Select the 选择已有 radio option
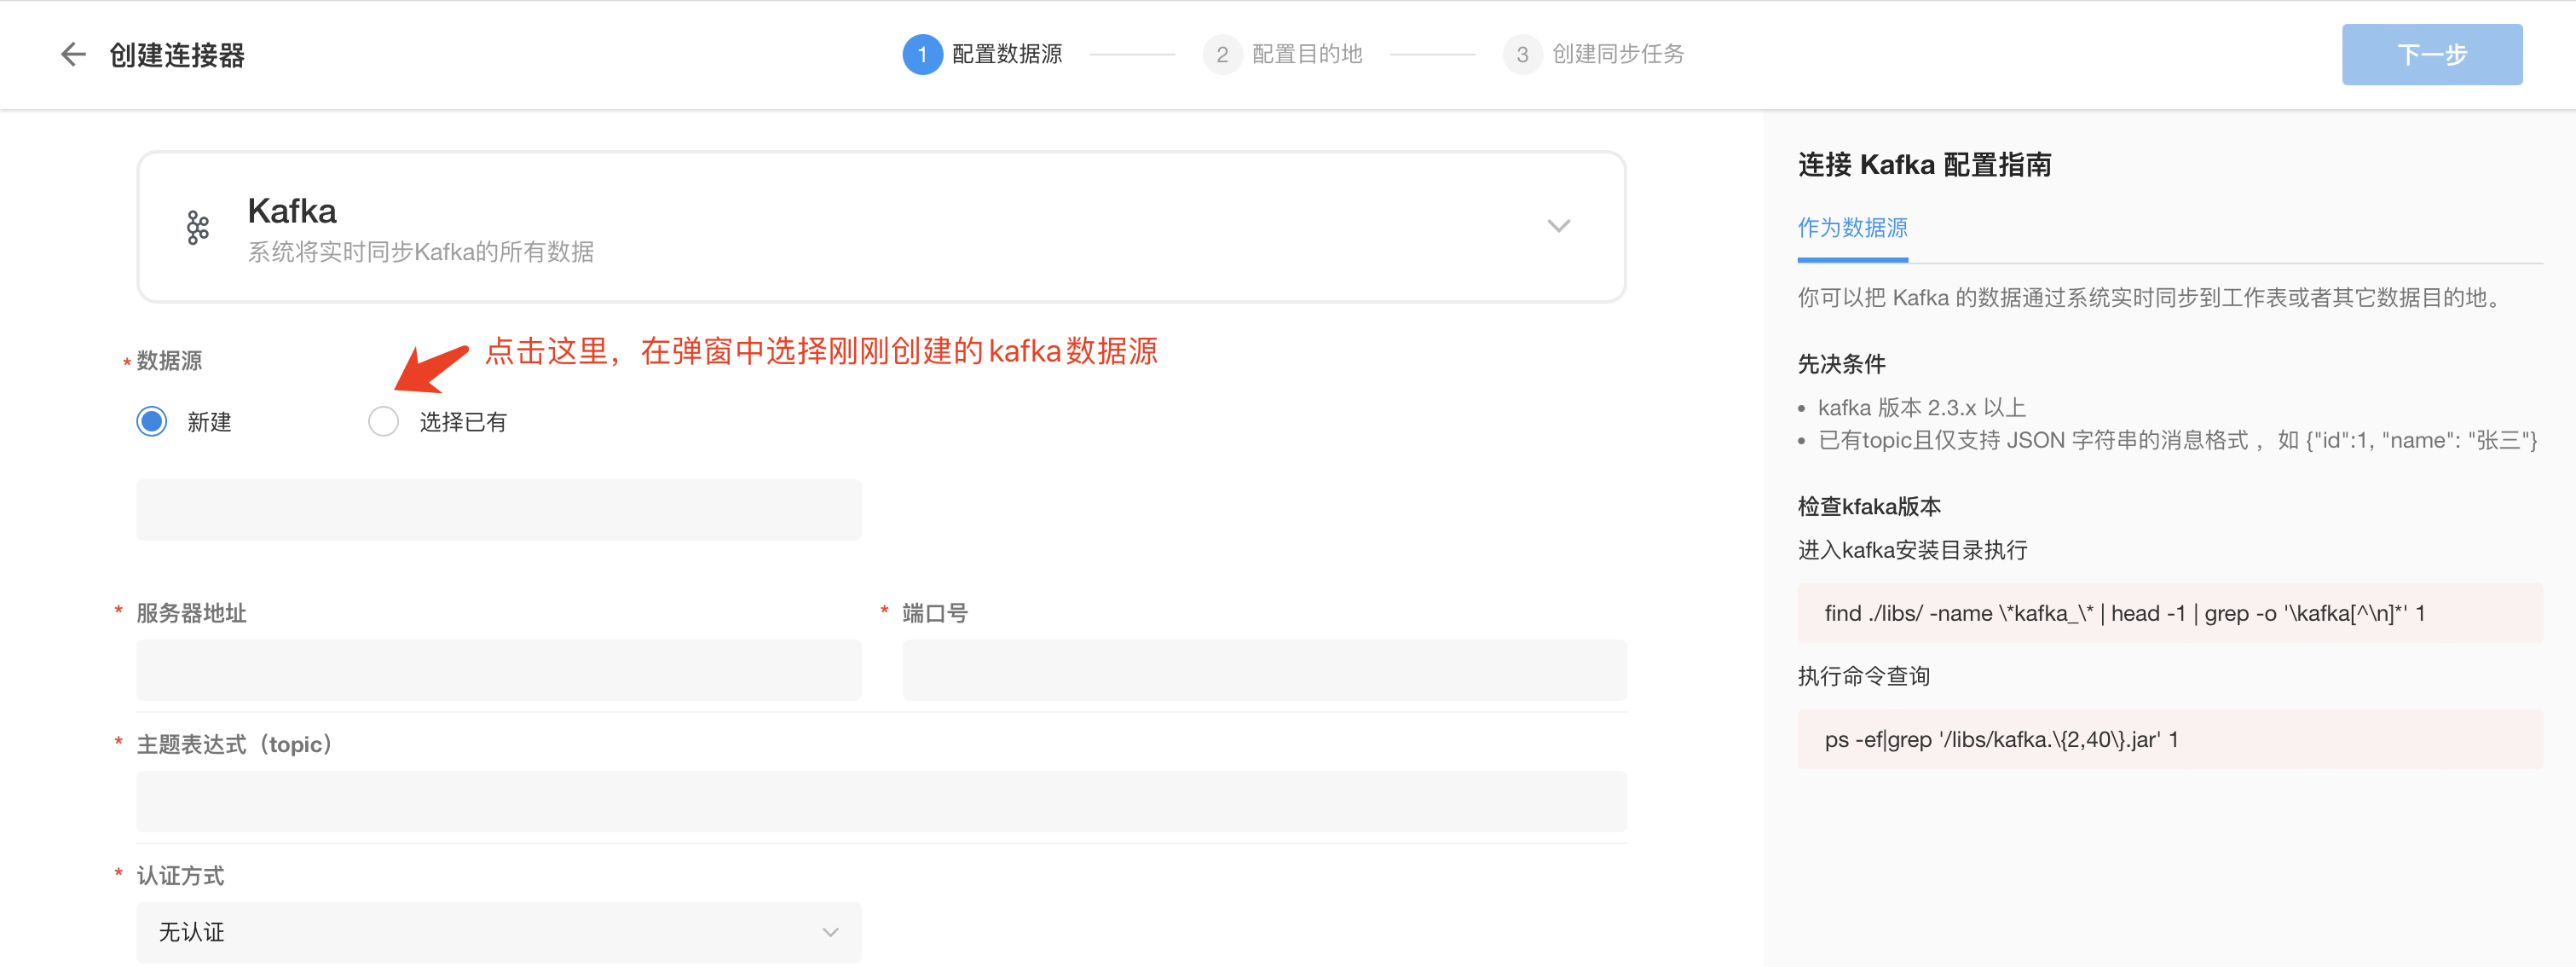This screenshot has height=967, width=2576. point(383,421)
